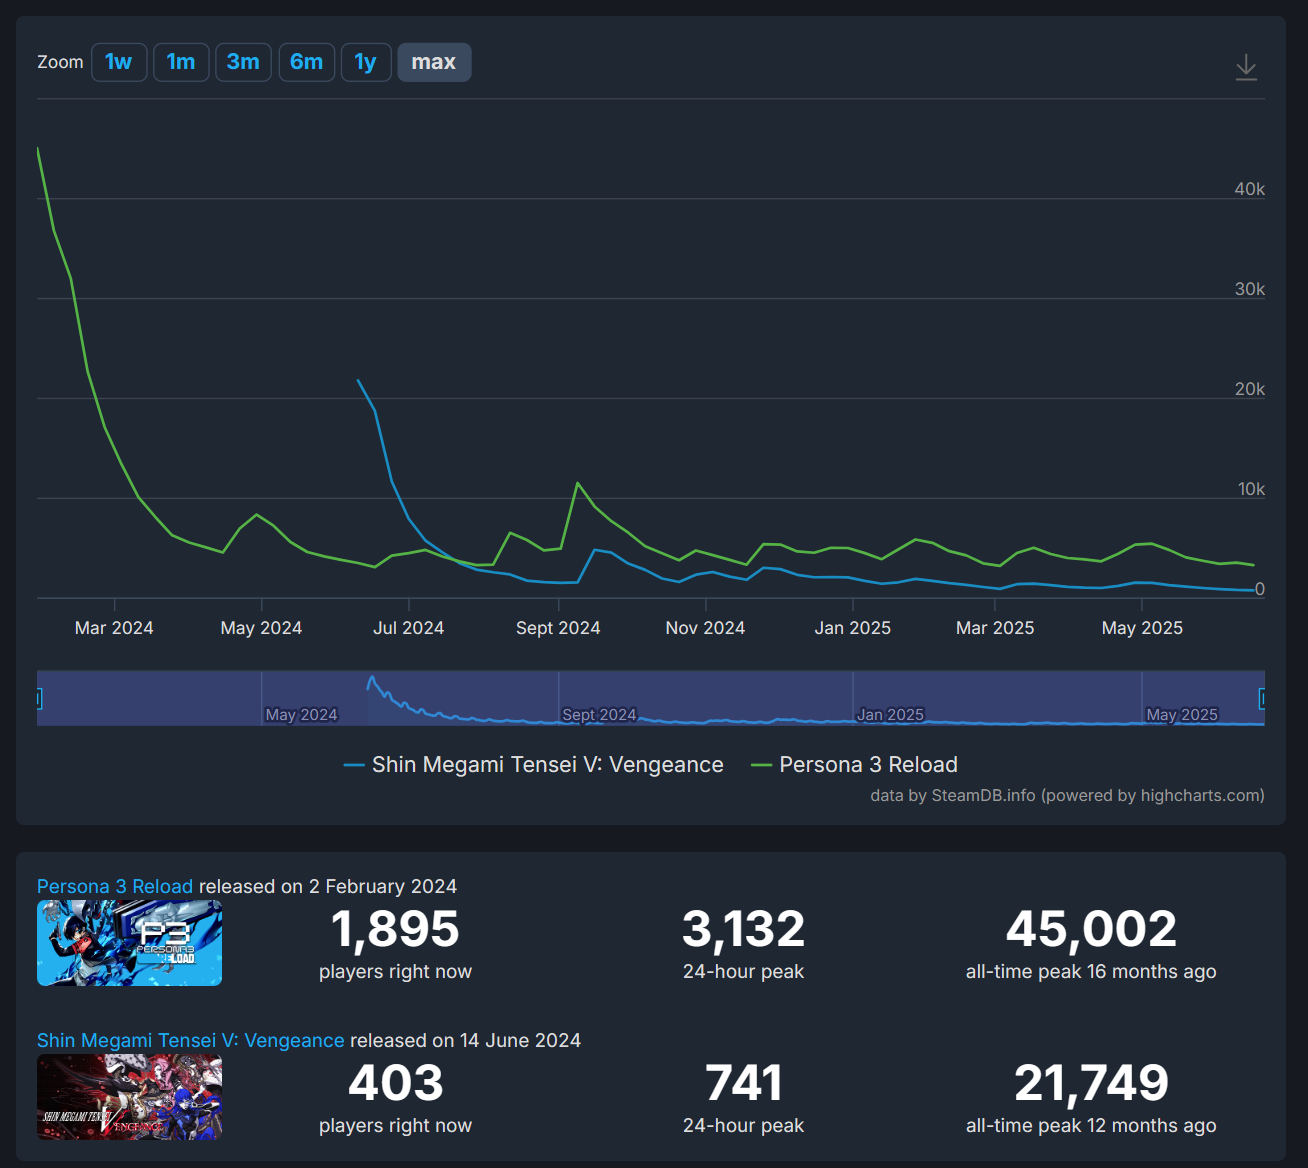Click the 'all-time peak 16 months ago' caption
Image resolution: width=1308 pixels, height=1168 pixels.
point(1091,972)
